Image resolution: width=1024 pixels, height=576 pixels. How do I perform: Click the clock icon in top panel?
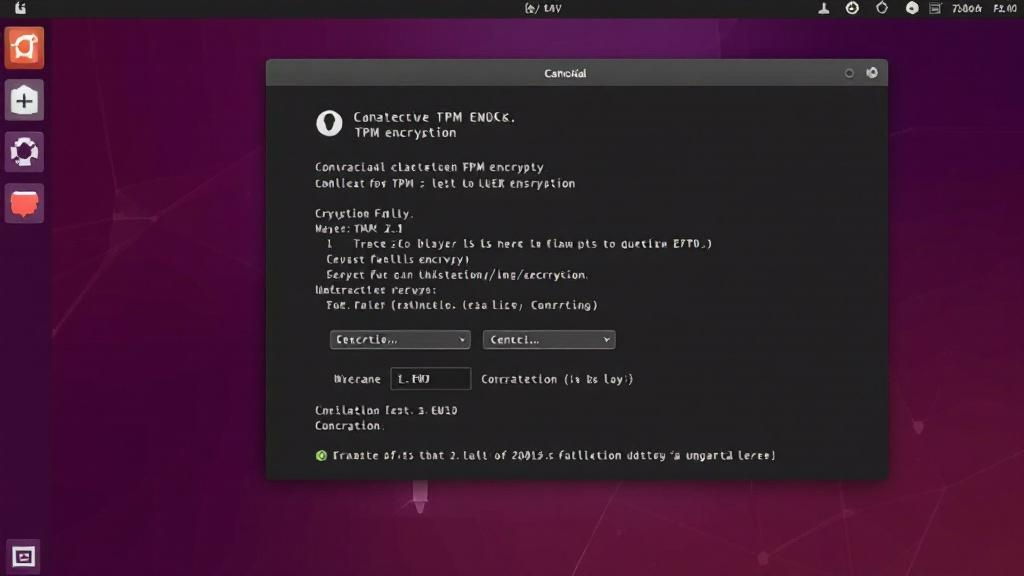pyautogui.click(x=852, y=8)
